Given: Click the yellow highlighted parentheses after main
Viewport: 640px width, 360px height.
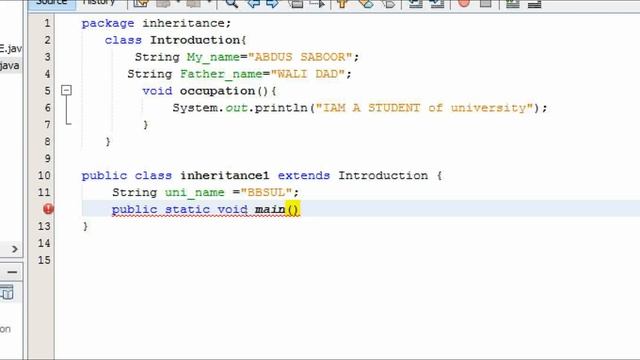Looking at the screenshot, I should pos(293,209).
